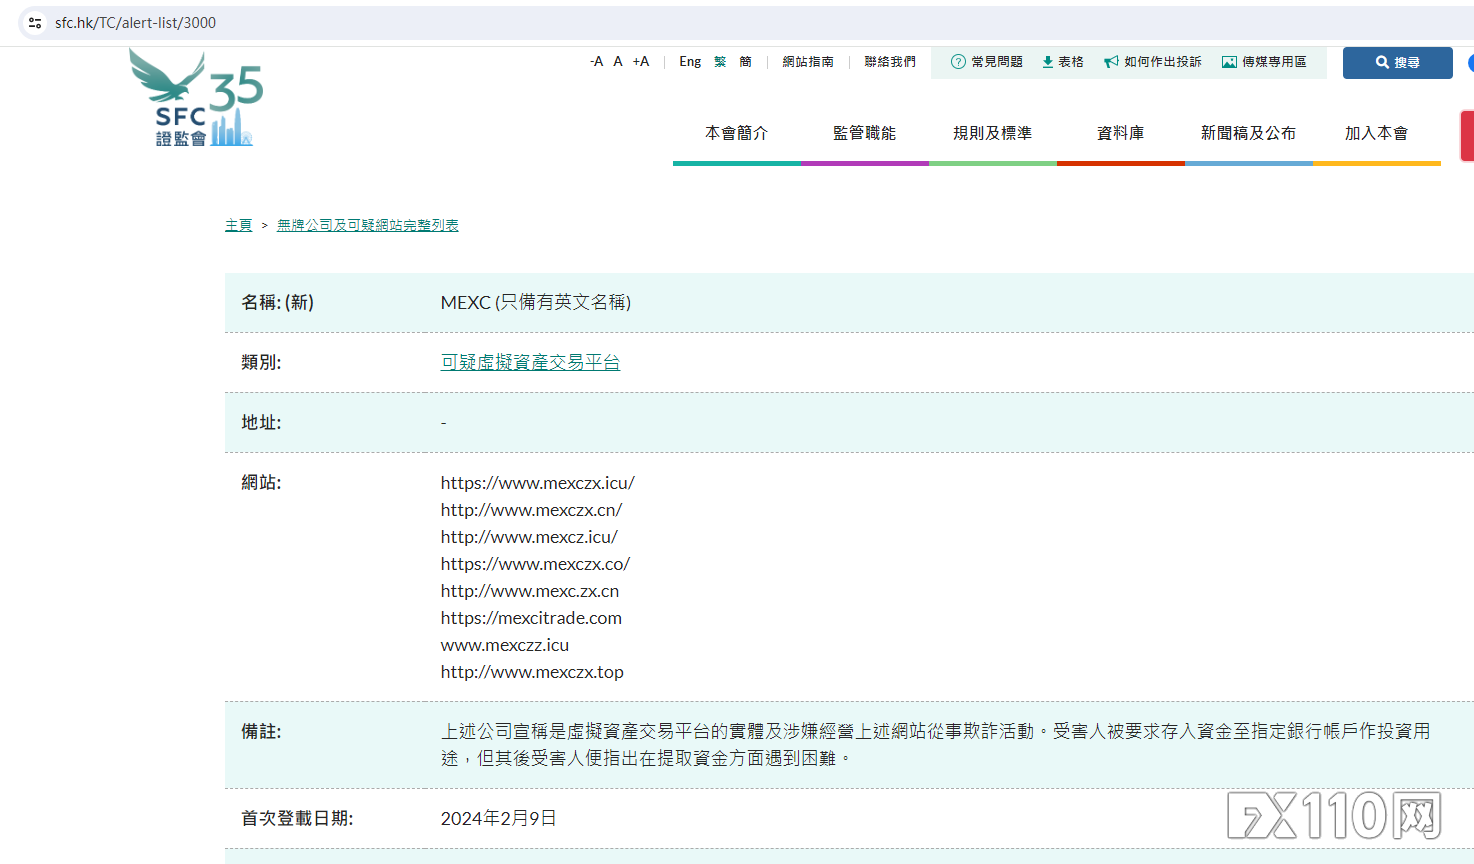Decrease font size with -A
The width and height of the screenshot is (1474, 864).
click(596, 62)
